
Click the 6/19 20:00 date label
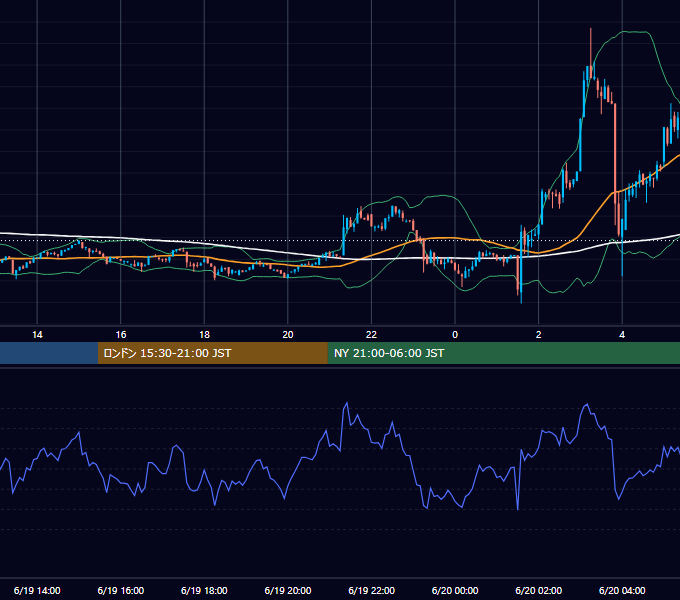(x=288, y=590)
